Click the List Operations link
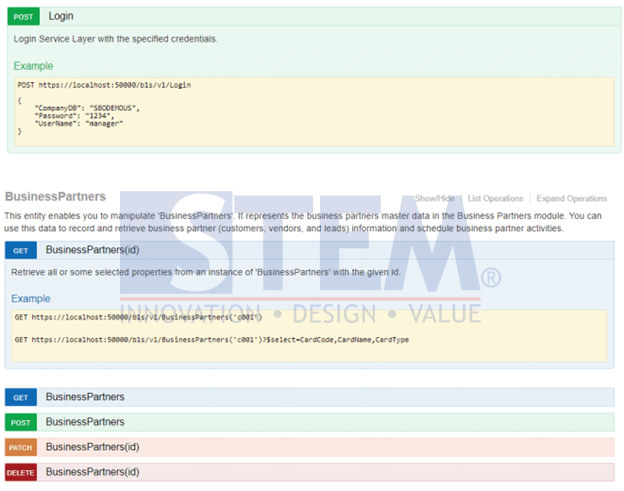The image size is (624, 491). tap(495, 198)
